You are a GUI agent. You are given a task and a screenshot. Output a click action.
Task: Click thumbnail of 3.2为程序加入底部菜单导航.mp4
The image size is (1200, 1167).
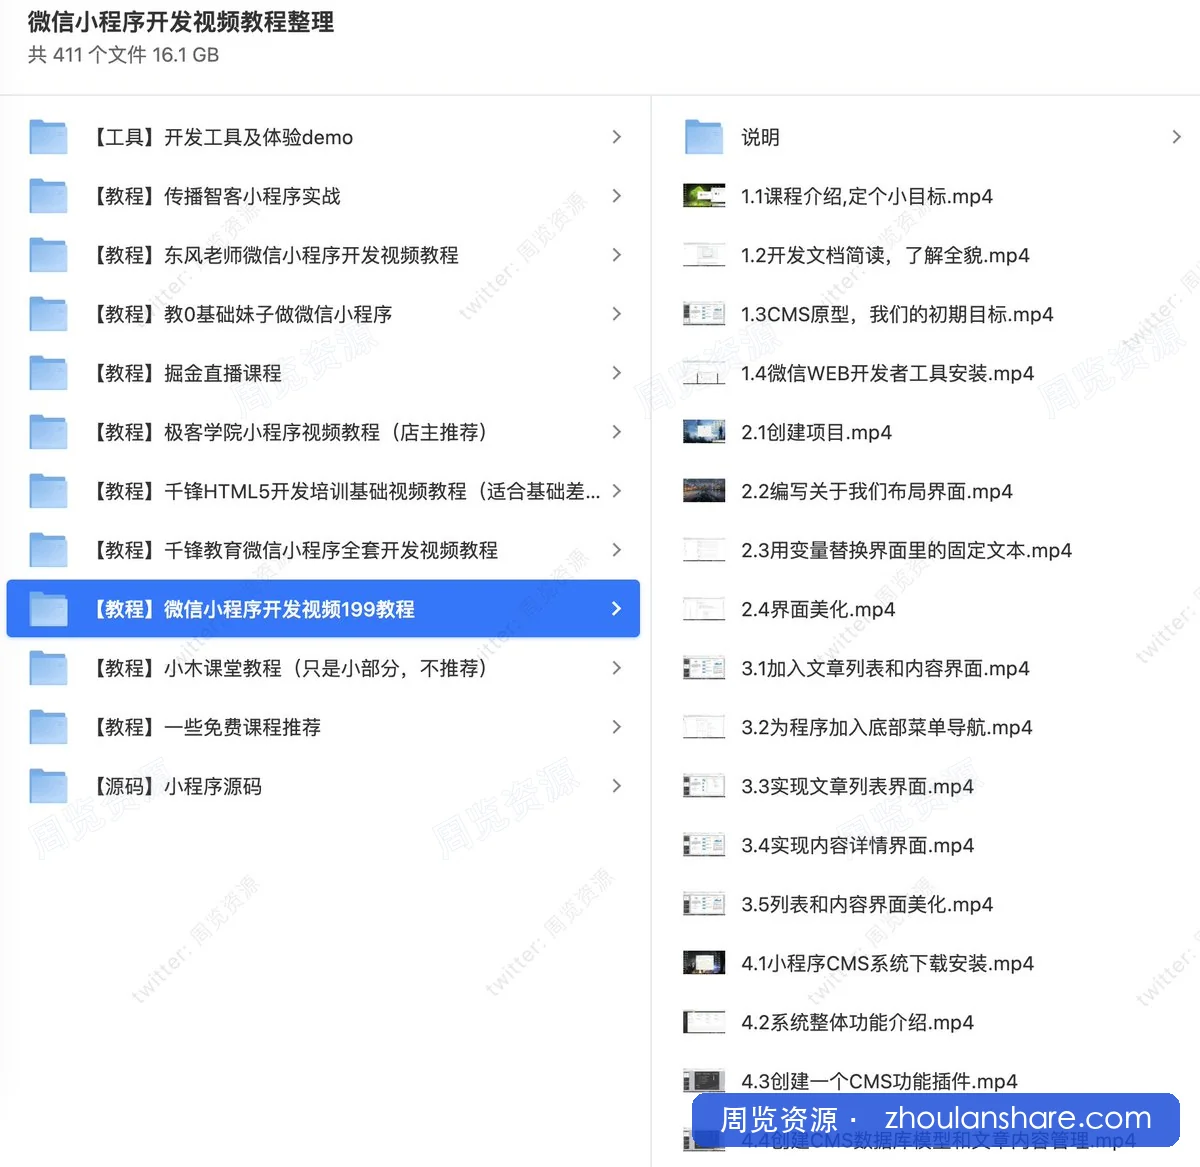pyautogui.click(x=704, y=727)
